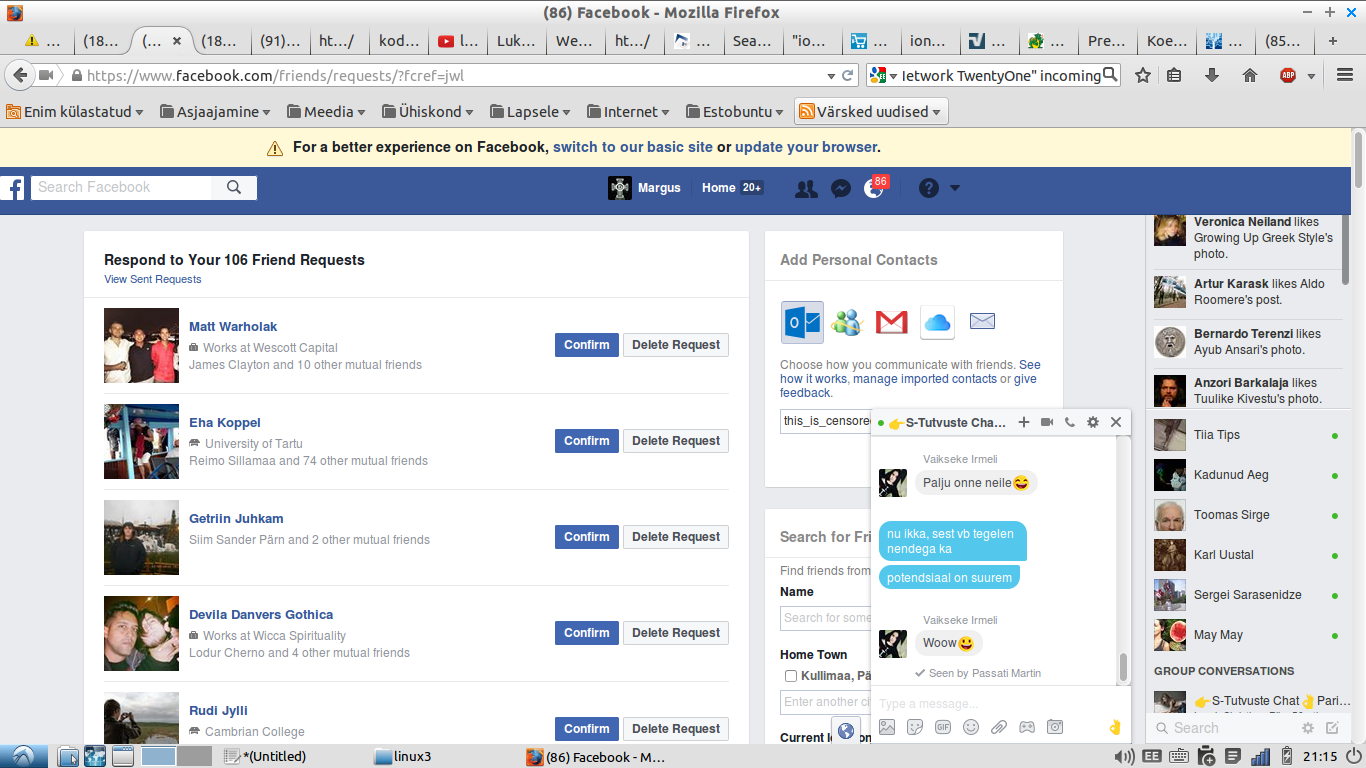Open the GIF picker in chat

[942, 728]
